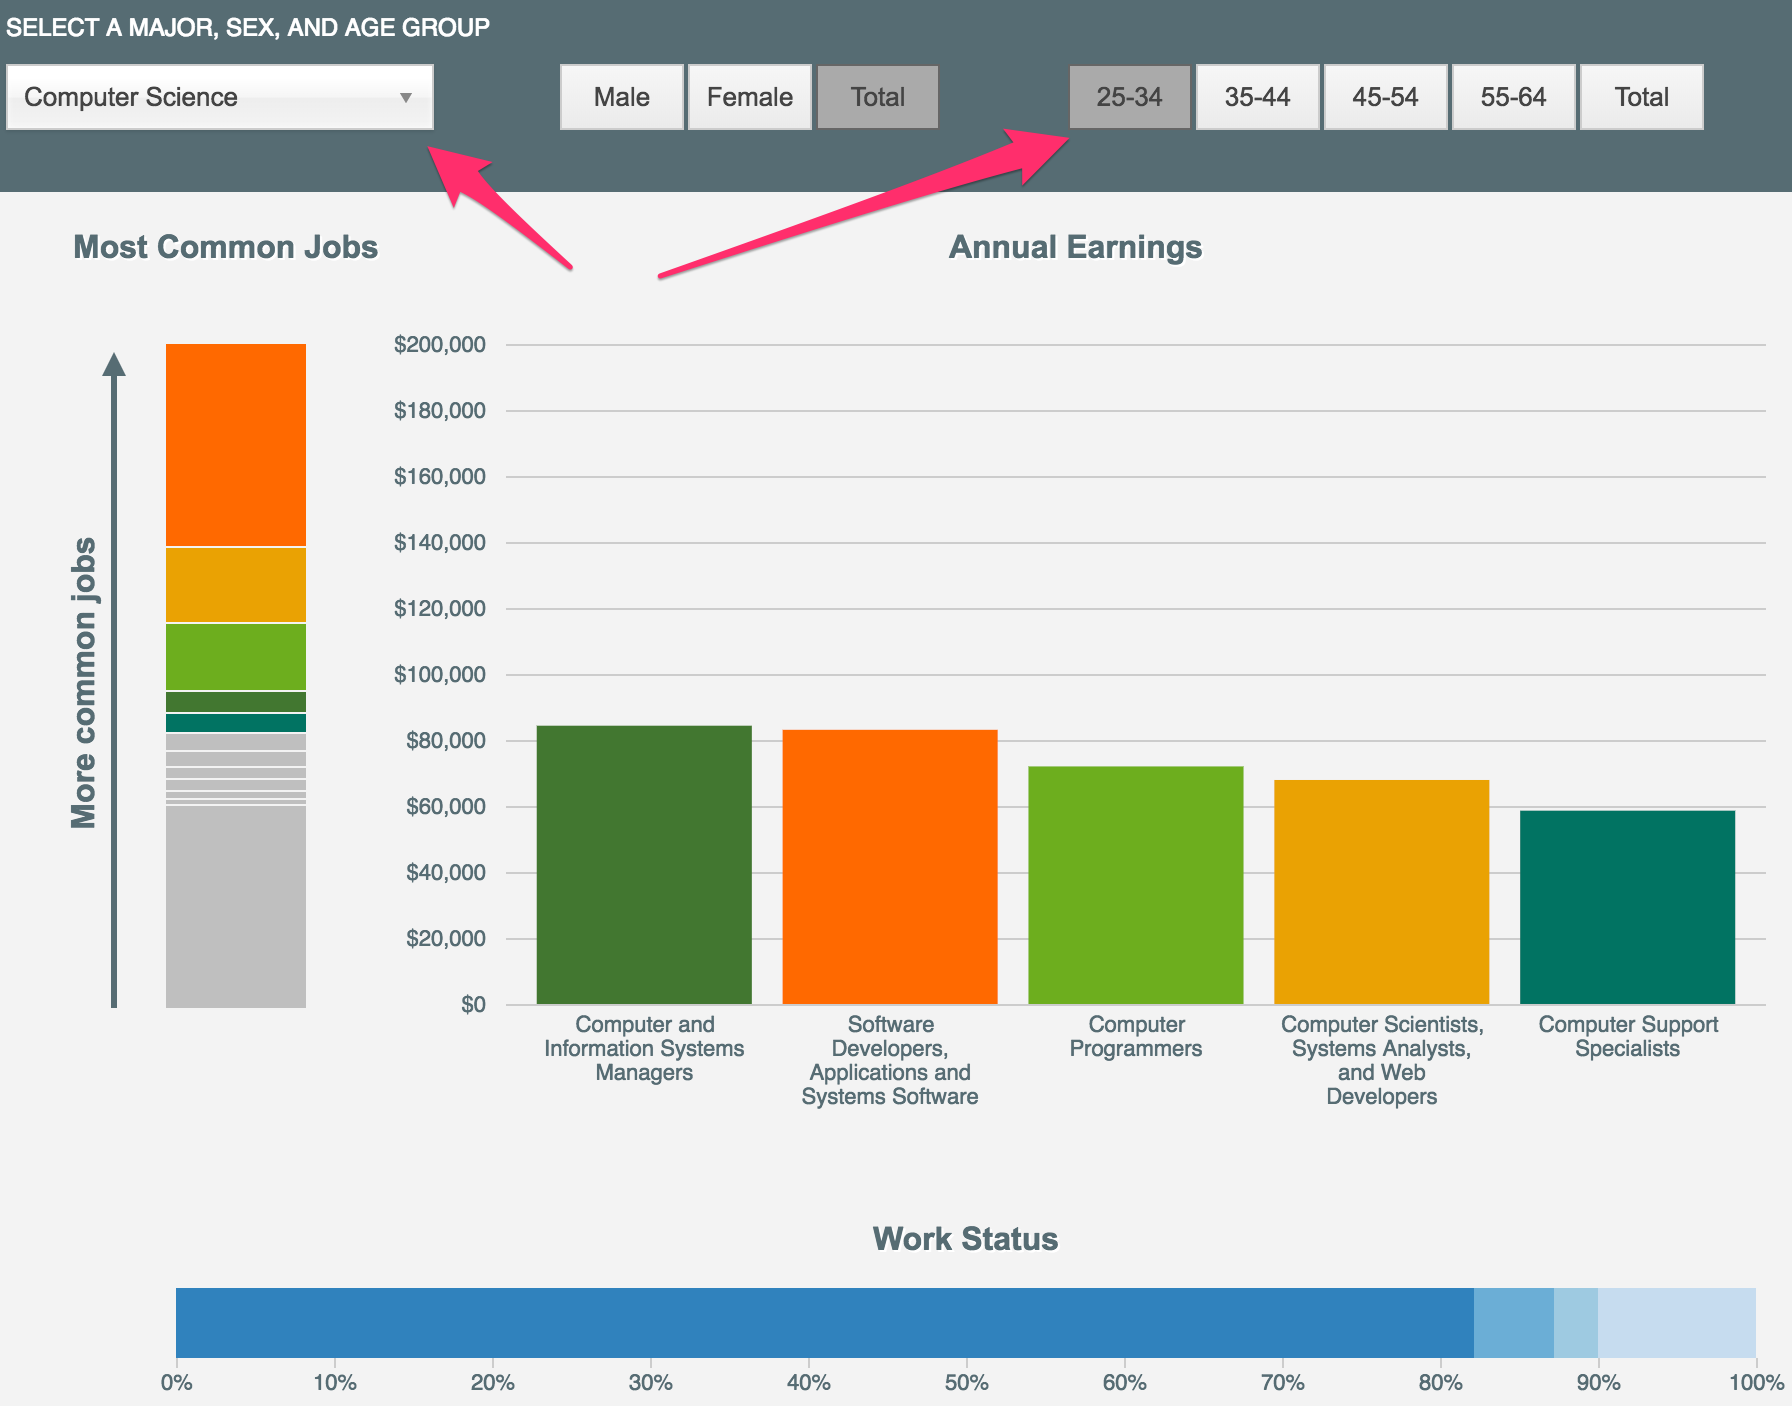Click the amber Computer Scientists earnings bar
This screenshot has height=1406, width=1792.
(1381, 892)
